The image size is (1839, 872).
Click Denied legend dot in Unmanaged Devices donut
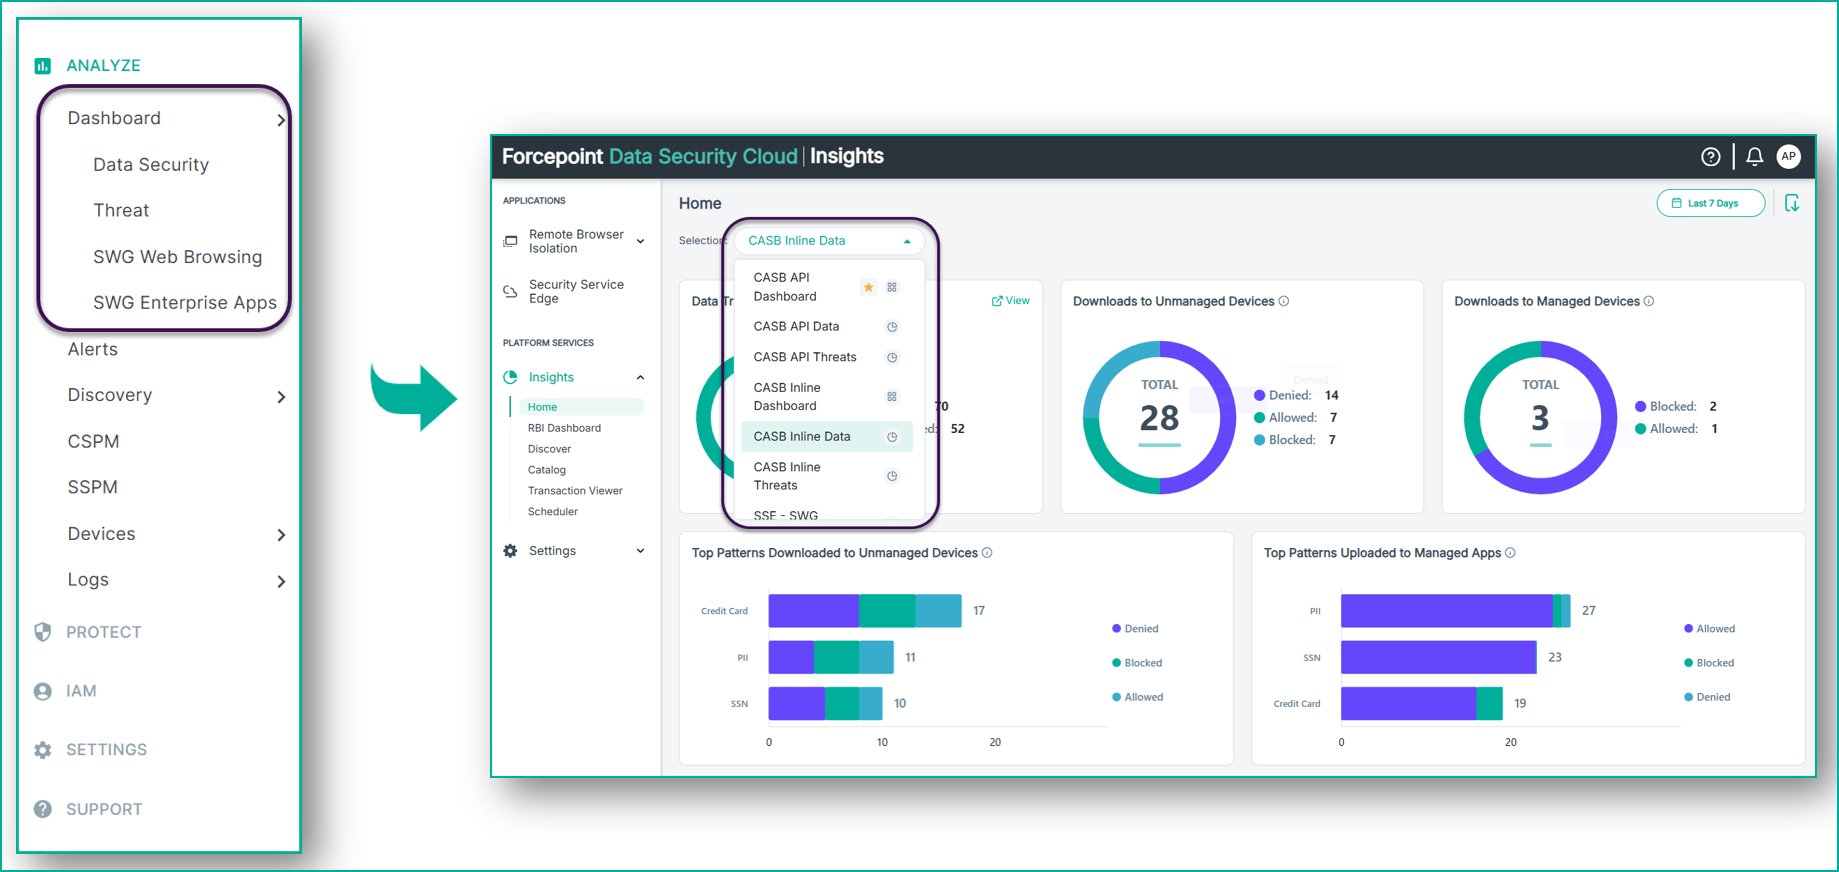1259,396
